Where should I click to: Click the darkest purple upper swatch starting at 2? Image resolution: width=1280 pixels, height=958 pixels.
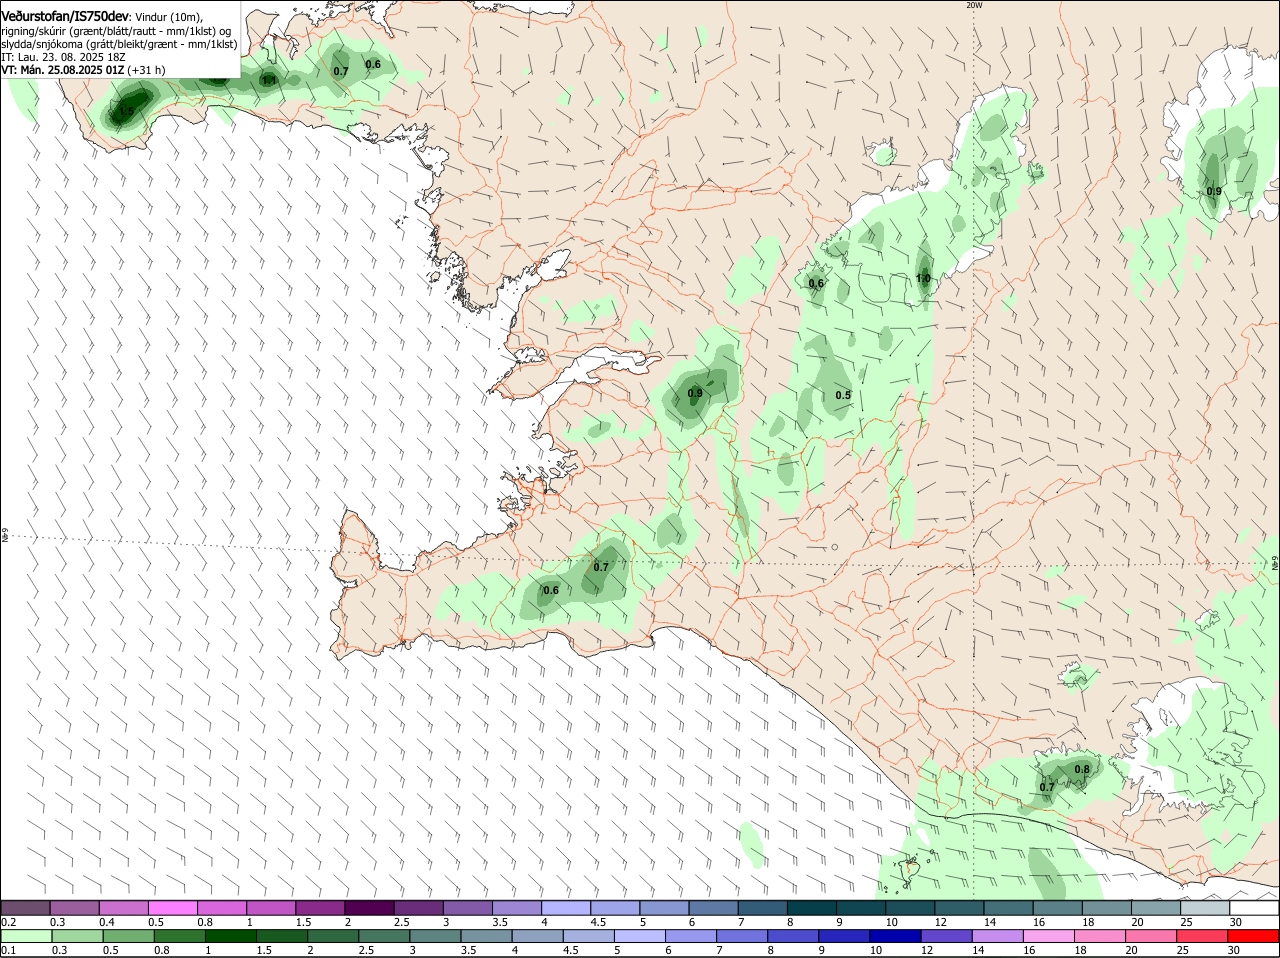[368, 907]
